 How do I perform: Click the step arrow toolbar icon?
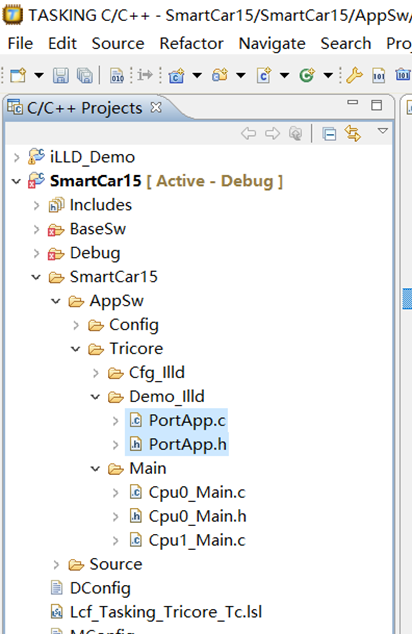(x=144, y=75)
